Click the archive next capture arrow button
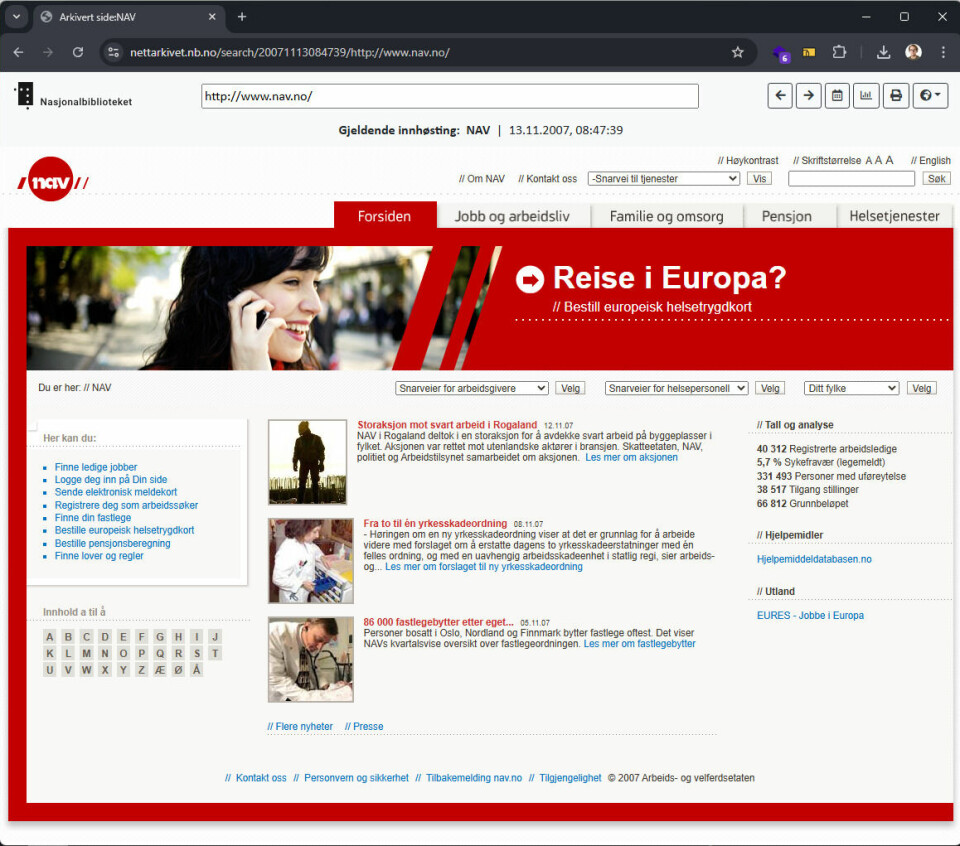 [808, 96]
